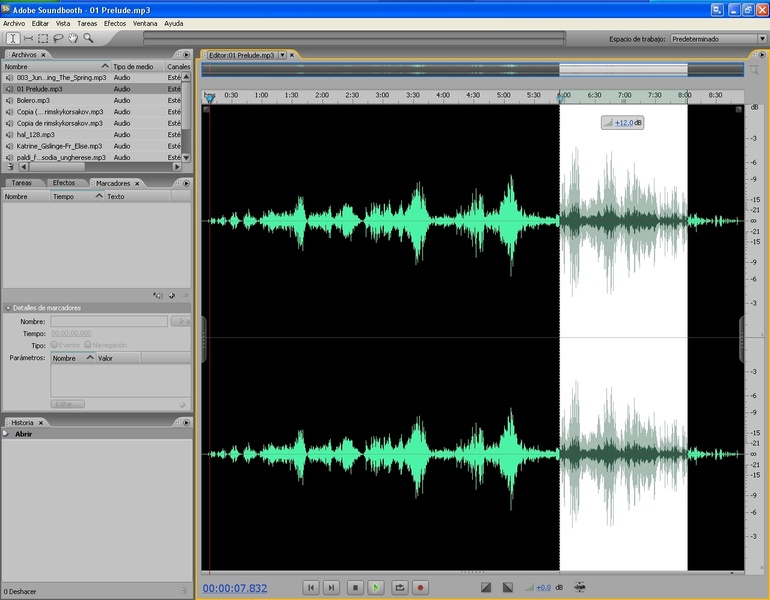Select the Lasso tool
770x600 pixels.
coord(58,38)
